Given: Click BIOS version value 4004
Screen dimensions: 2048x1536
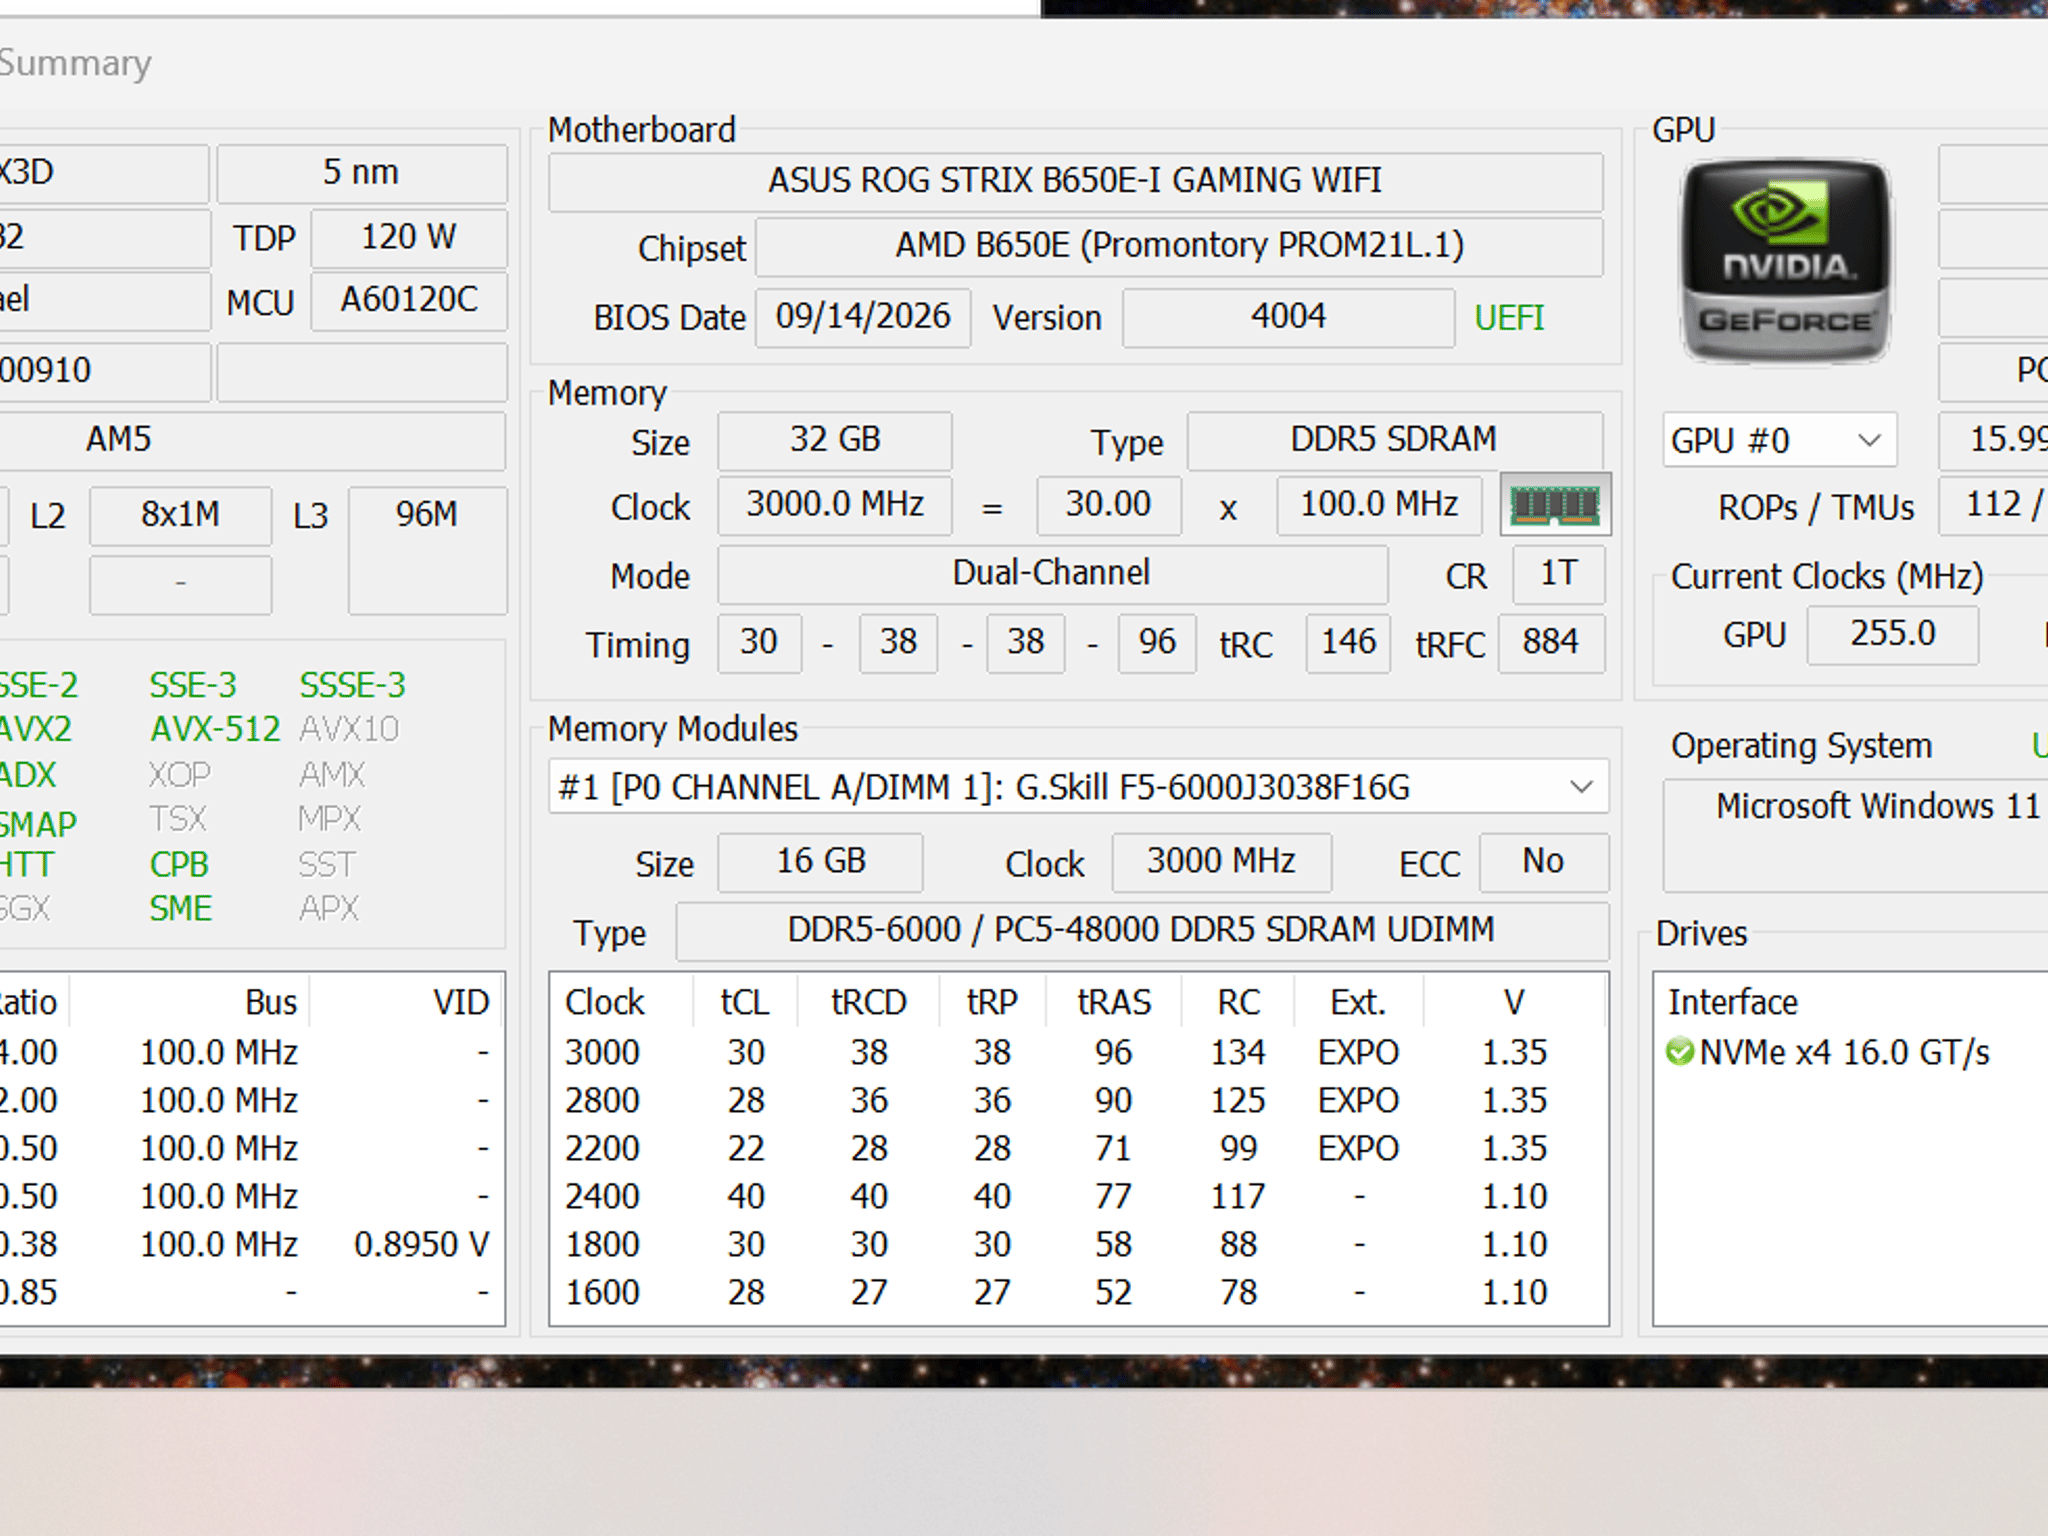Looking at the screenshot, I should pos(1288,317).
